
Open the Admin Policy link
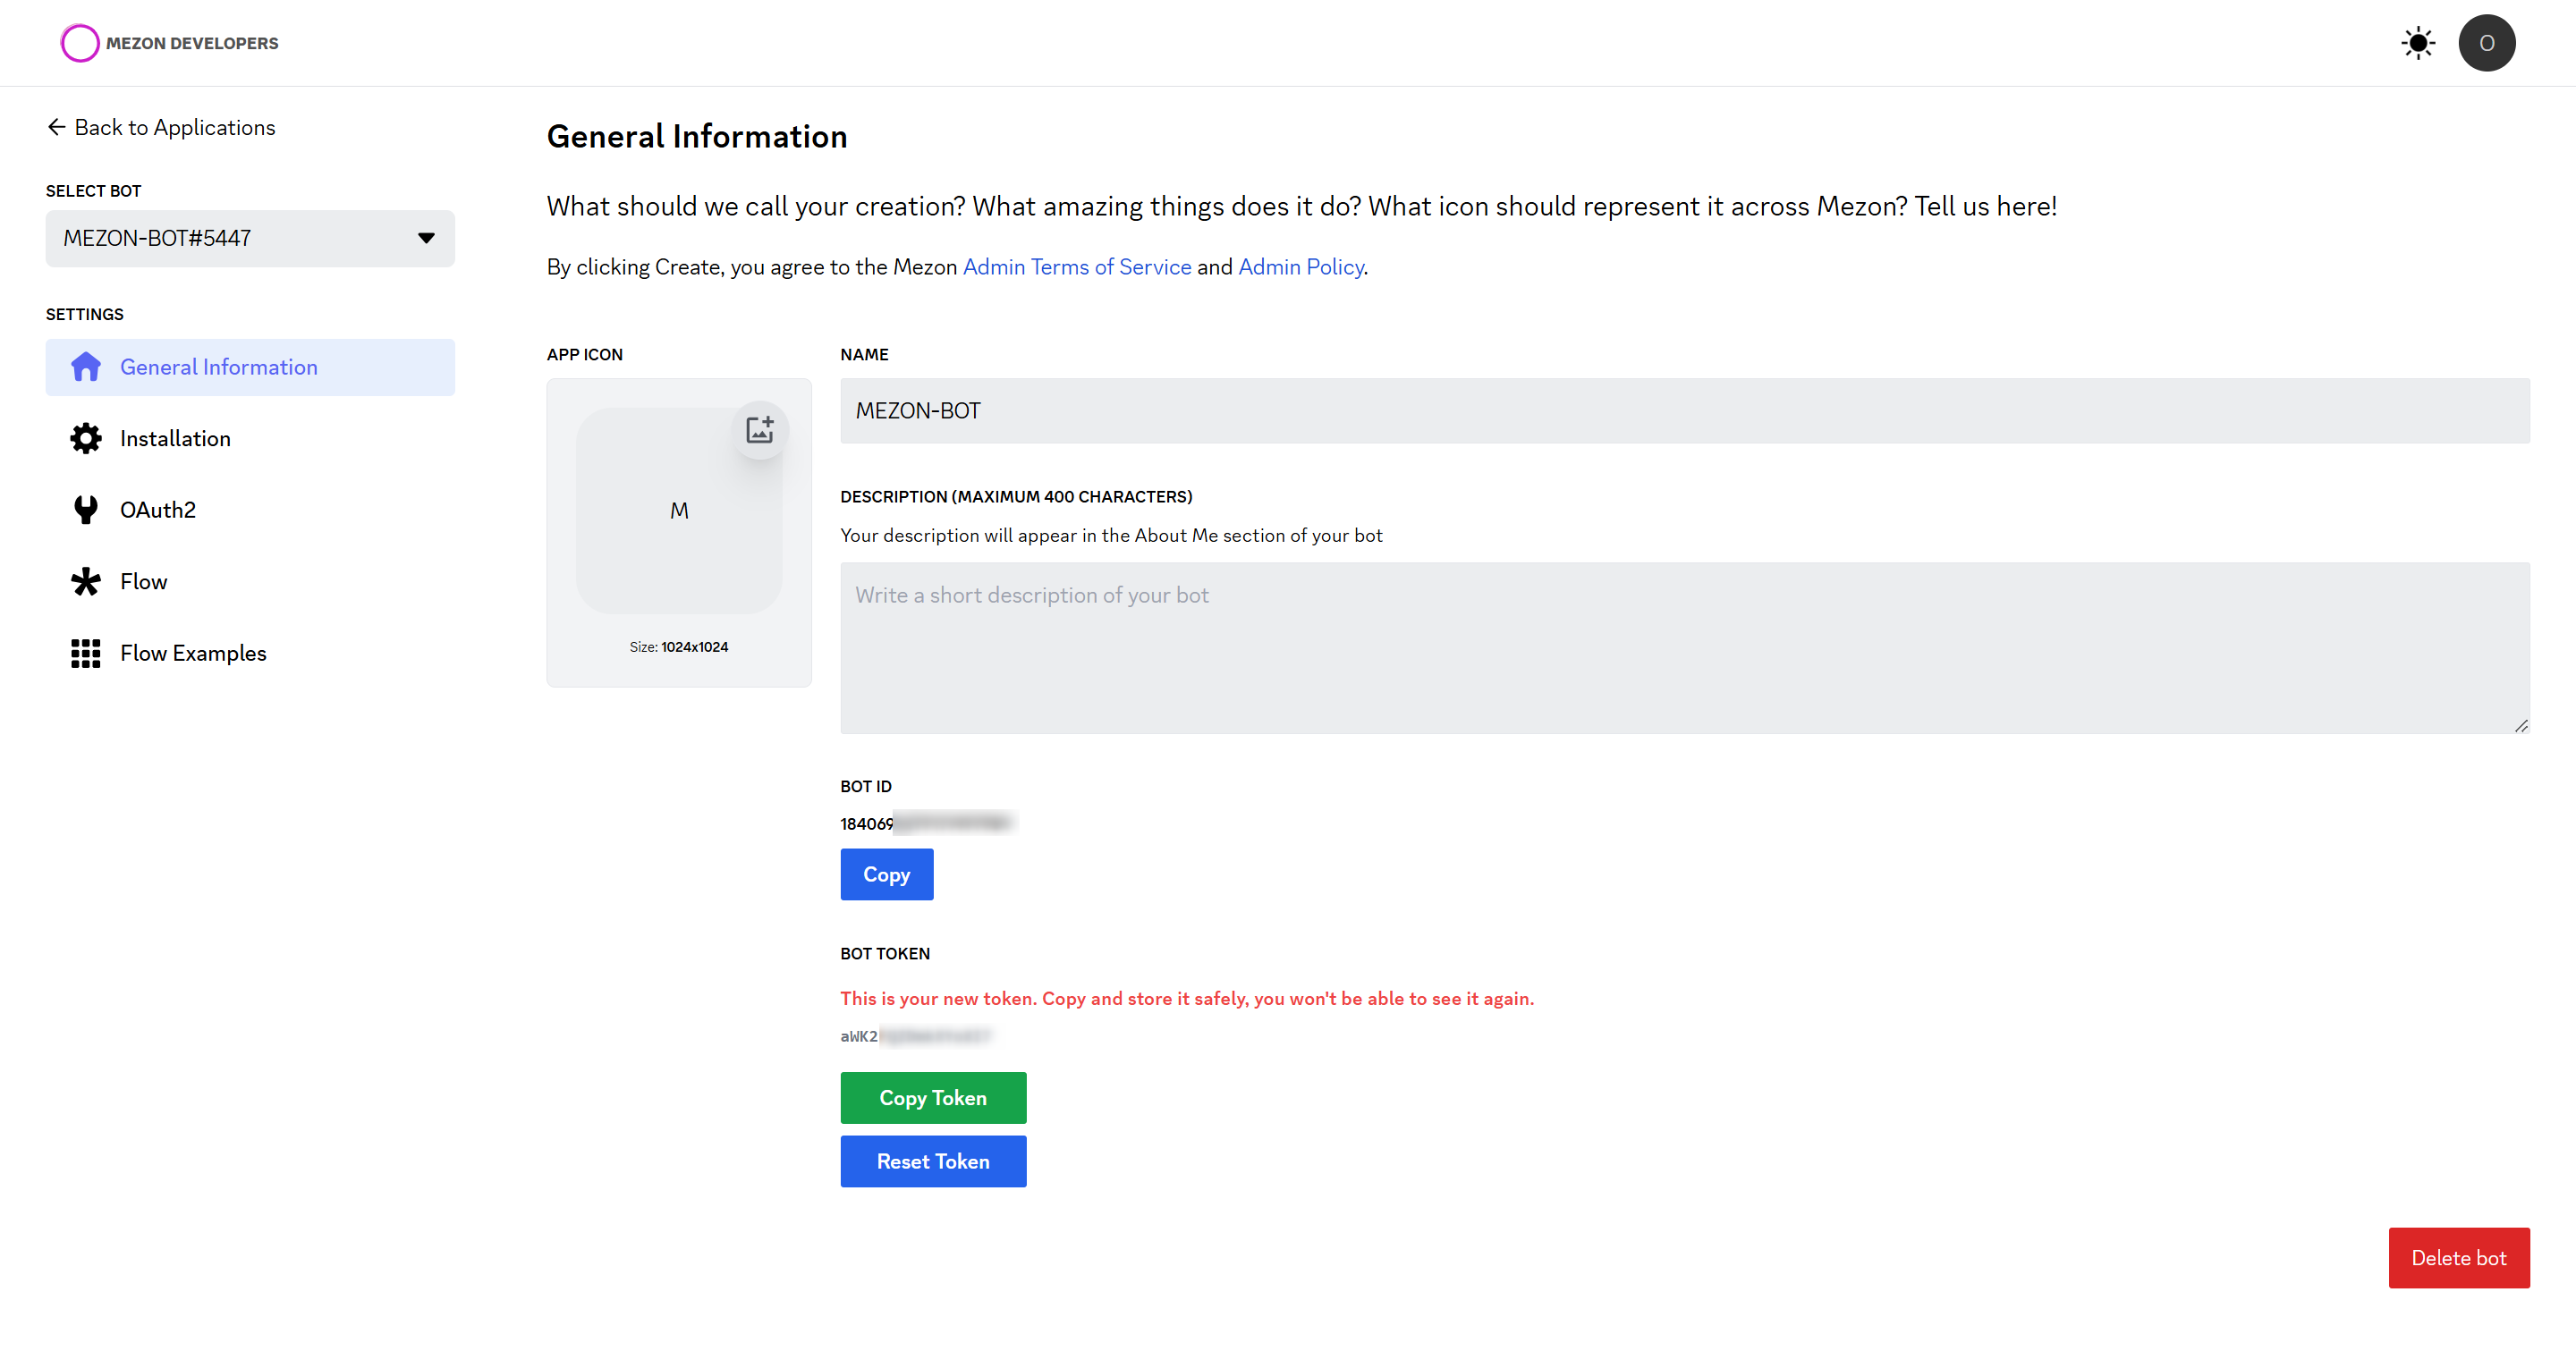click(x=1300, y=267)
